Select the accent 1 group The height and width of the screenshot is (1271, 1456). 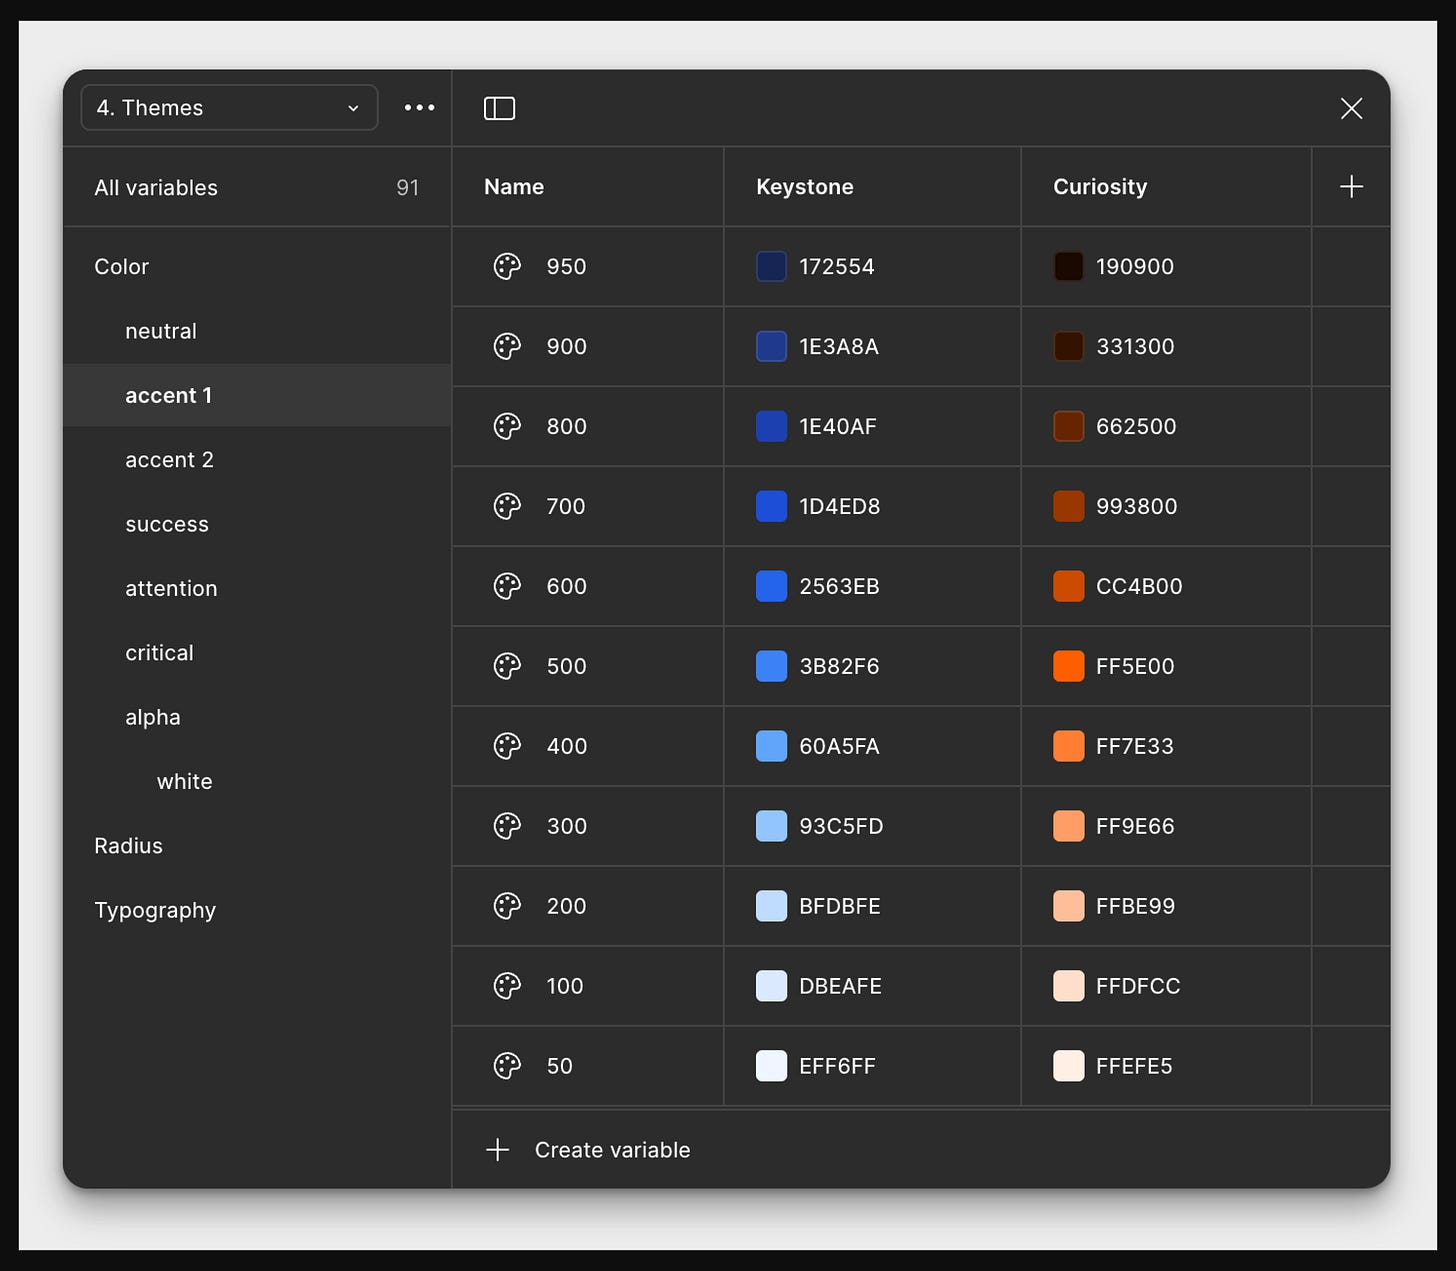257,395
